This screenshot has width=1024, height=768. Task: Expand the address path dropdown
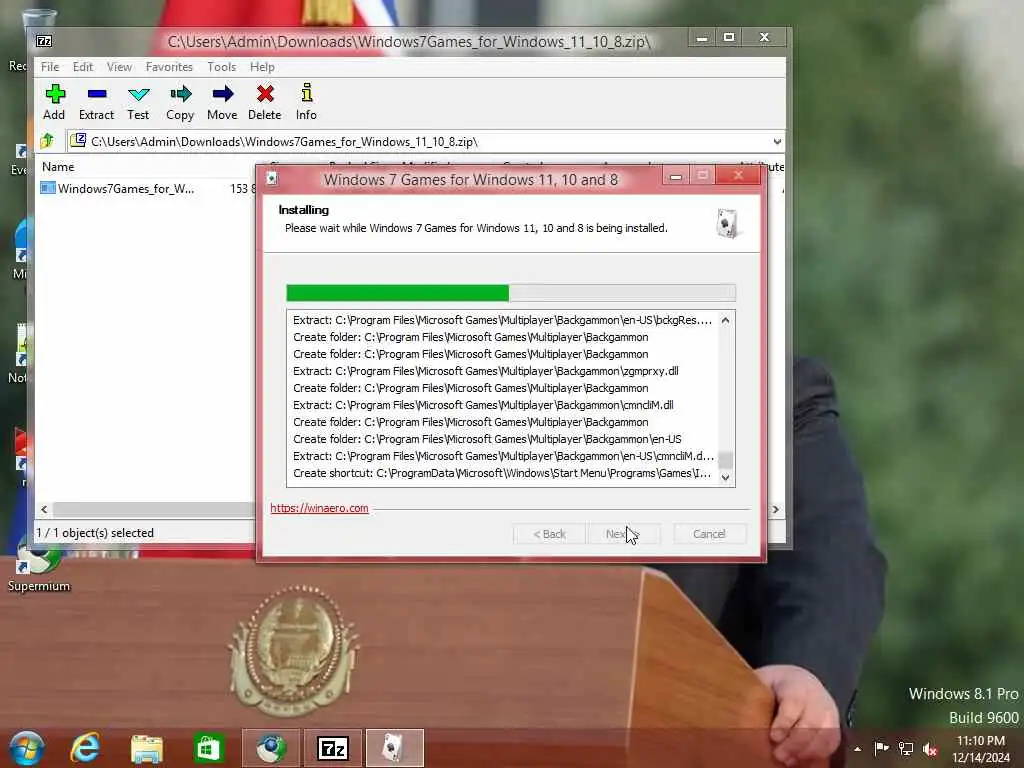click(x=776, y=142)
